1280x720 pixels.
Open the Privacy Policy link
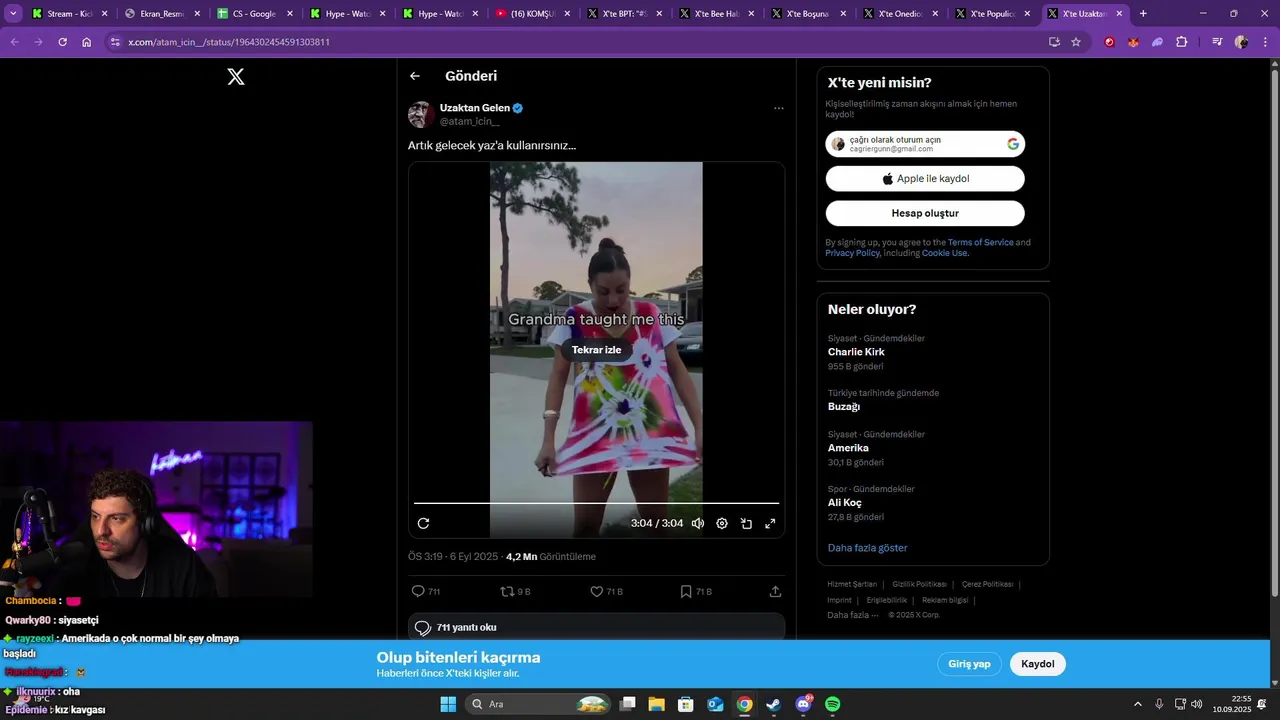click(852, 253)
